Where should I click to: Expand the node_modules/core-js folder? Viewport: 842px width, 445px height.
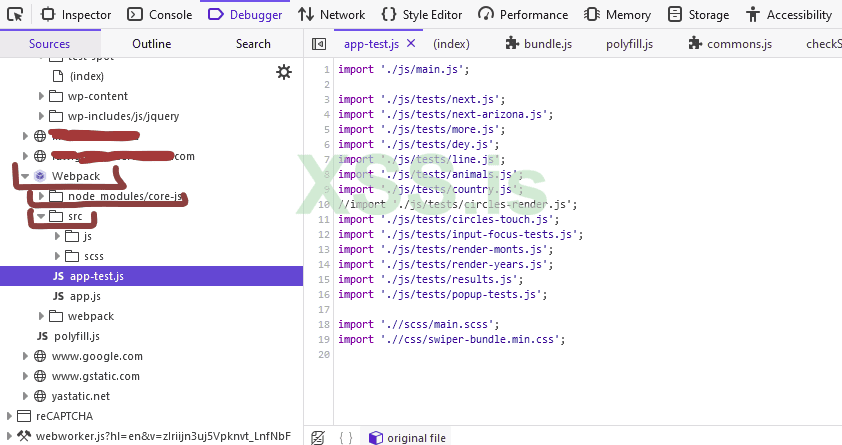42,196
